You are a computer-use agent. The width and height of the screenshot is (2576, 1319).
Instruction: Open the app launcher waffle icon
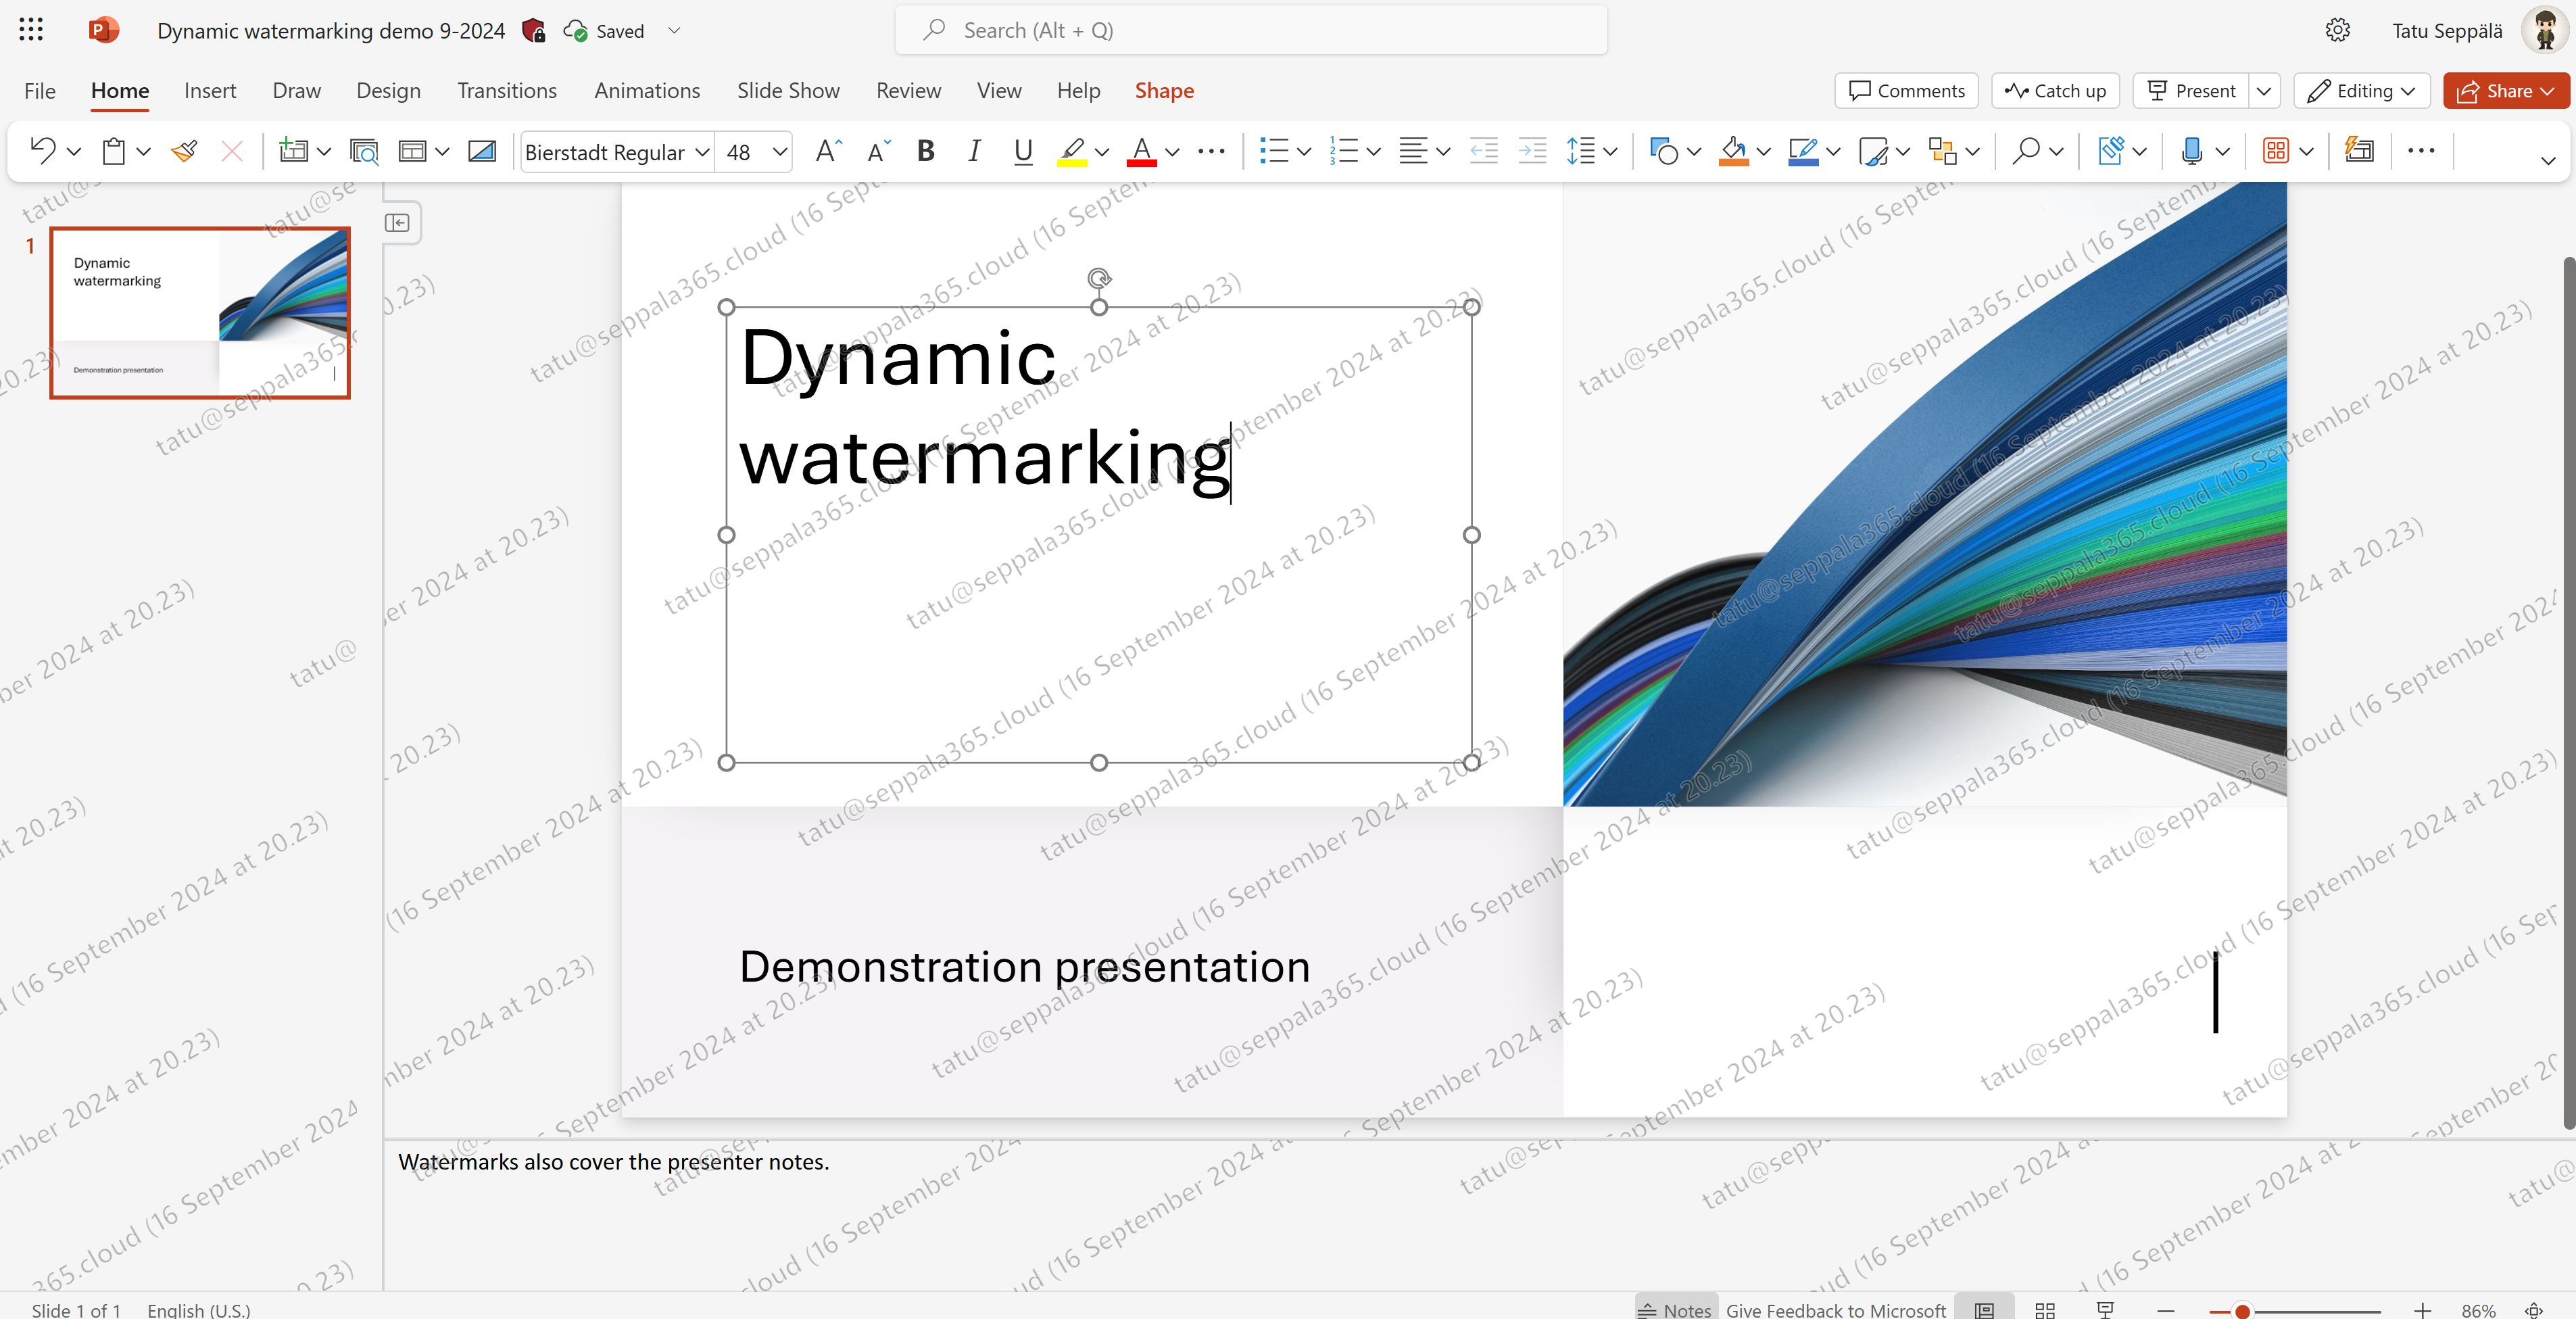click(x=31, y=30)
